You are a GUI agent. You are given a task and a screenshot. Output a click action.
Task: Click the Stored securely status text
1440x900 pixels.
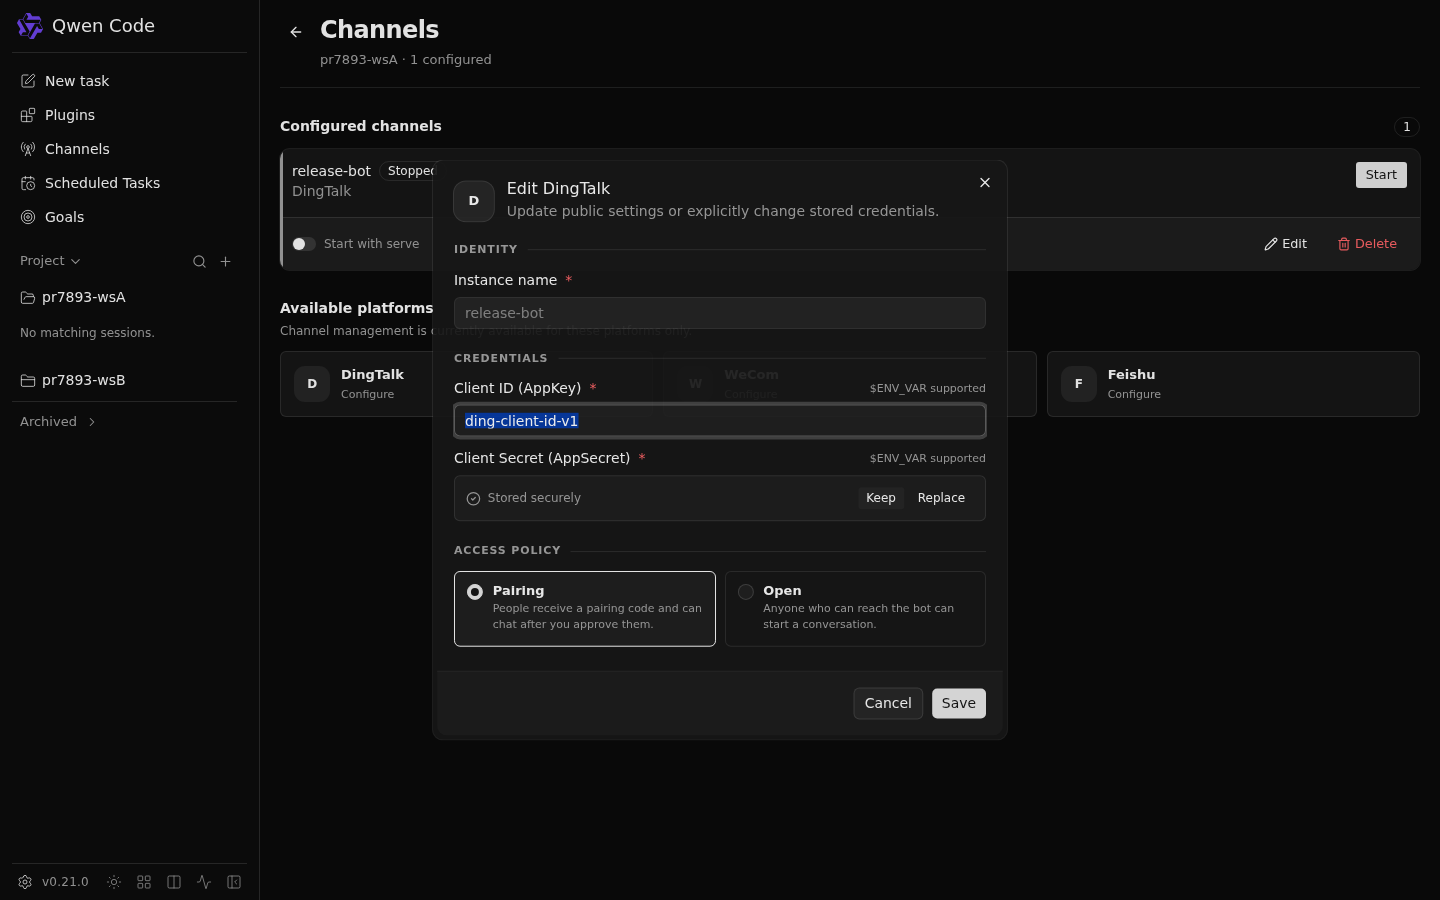[x=534, y=498]
